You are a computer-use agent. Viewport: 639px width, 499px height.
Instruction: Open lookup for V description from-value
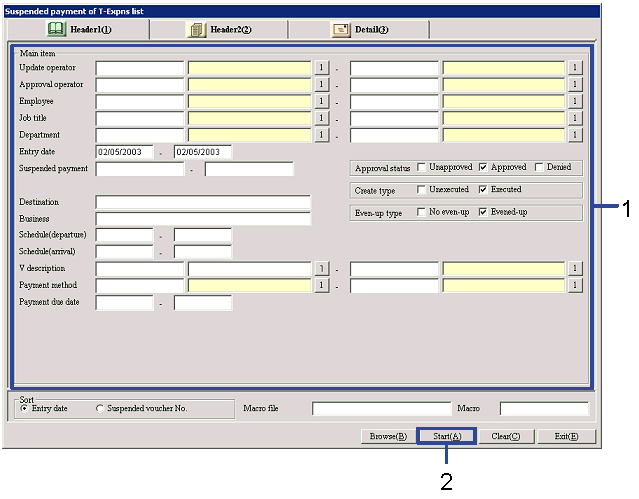click(322, 269)
